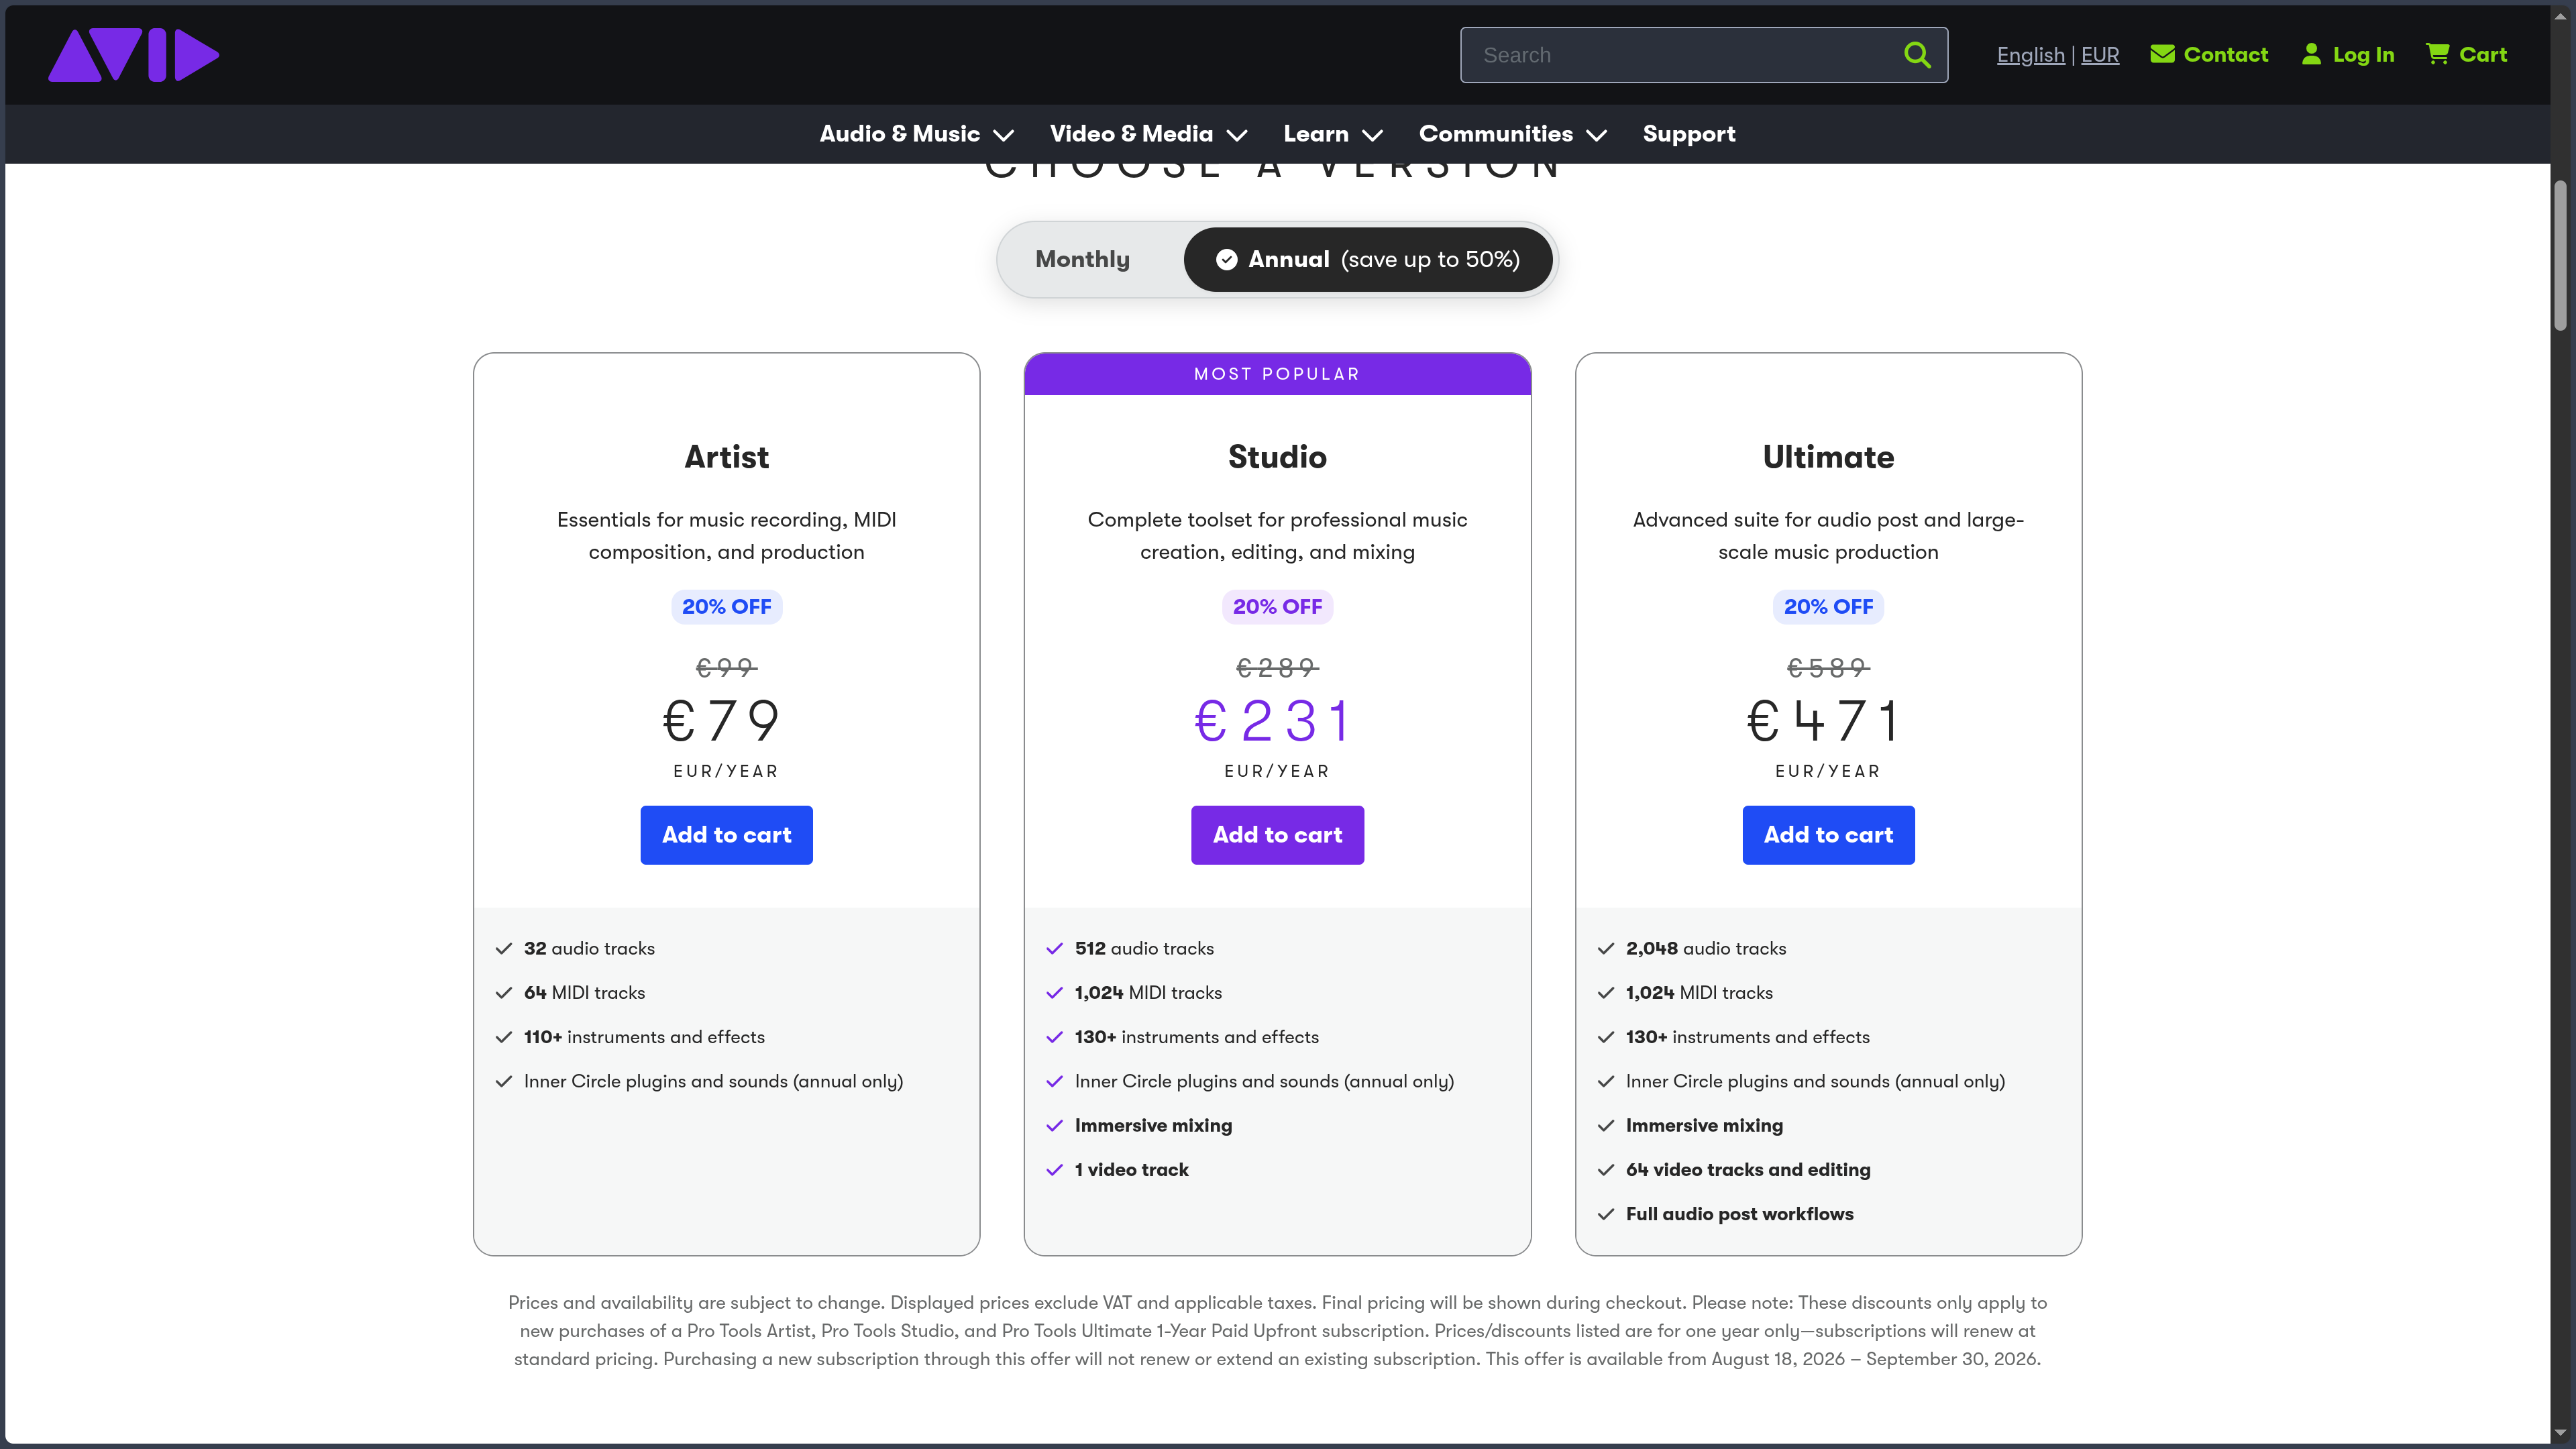Click the Artist plan description text
Screen dimensions: 2576x1449
click(726, 536)
